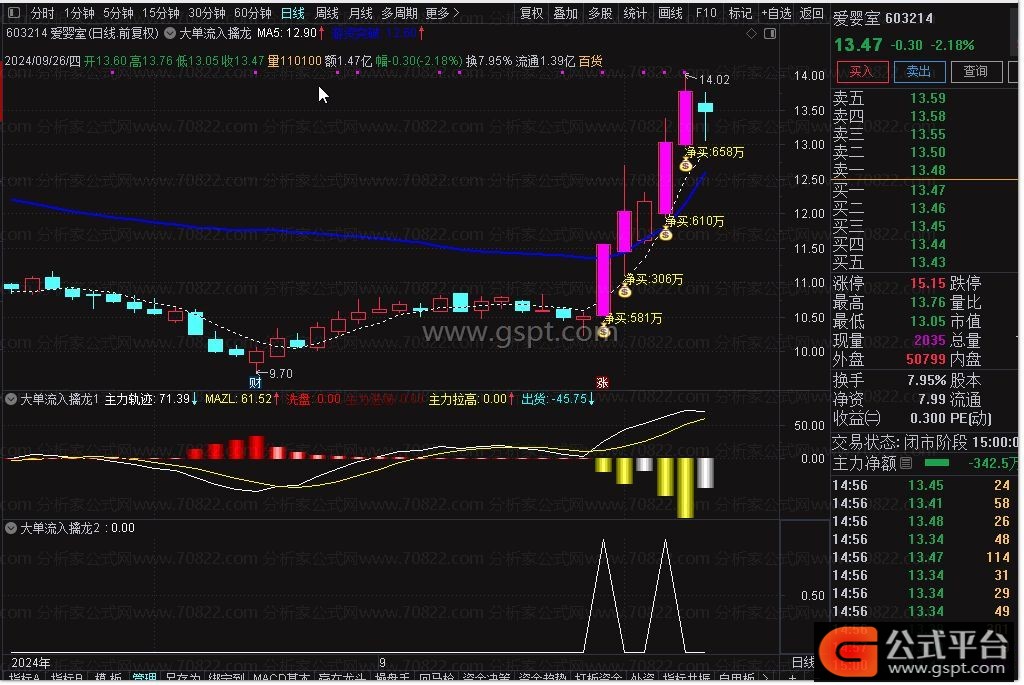The image size is (1024, 685).
Task: Open the 复权 adjustment menu
Action: pyautogui.click(x=532, y=13)
